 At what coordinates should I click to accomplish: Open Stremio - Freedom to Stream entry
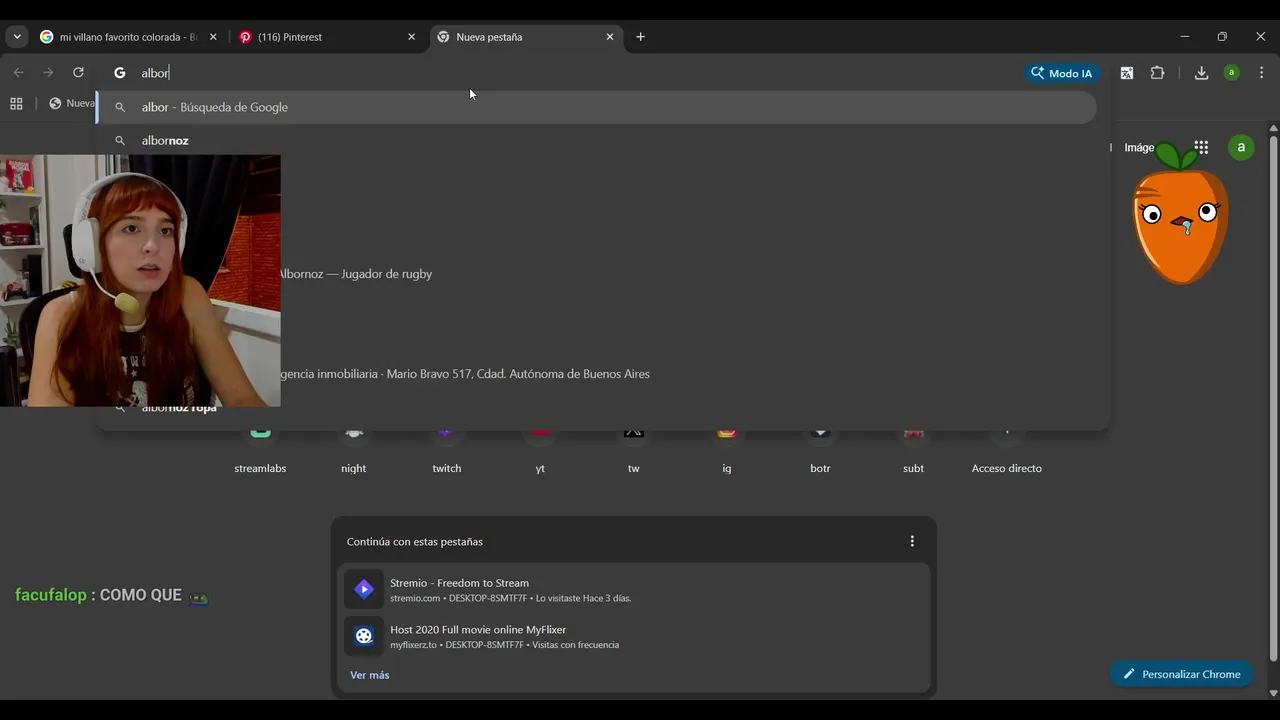(634, 590)
